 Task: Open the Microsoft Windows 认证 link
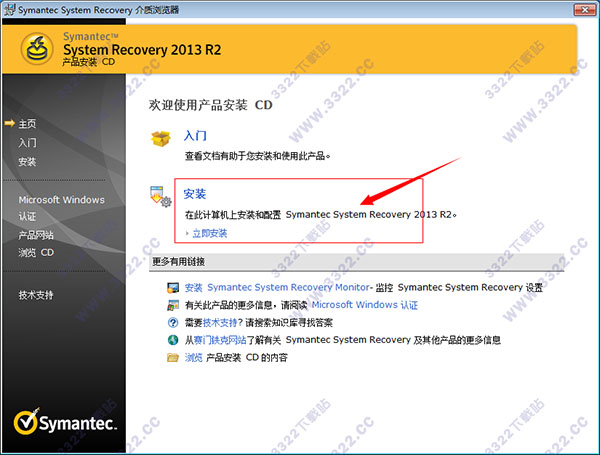(365, 305)
